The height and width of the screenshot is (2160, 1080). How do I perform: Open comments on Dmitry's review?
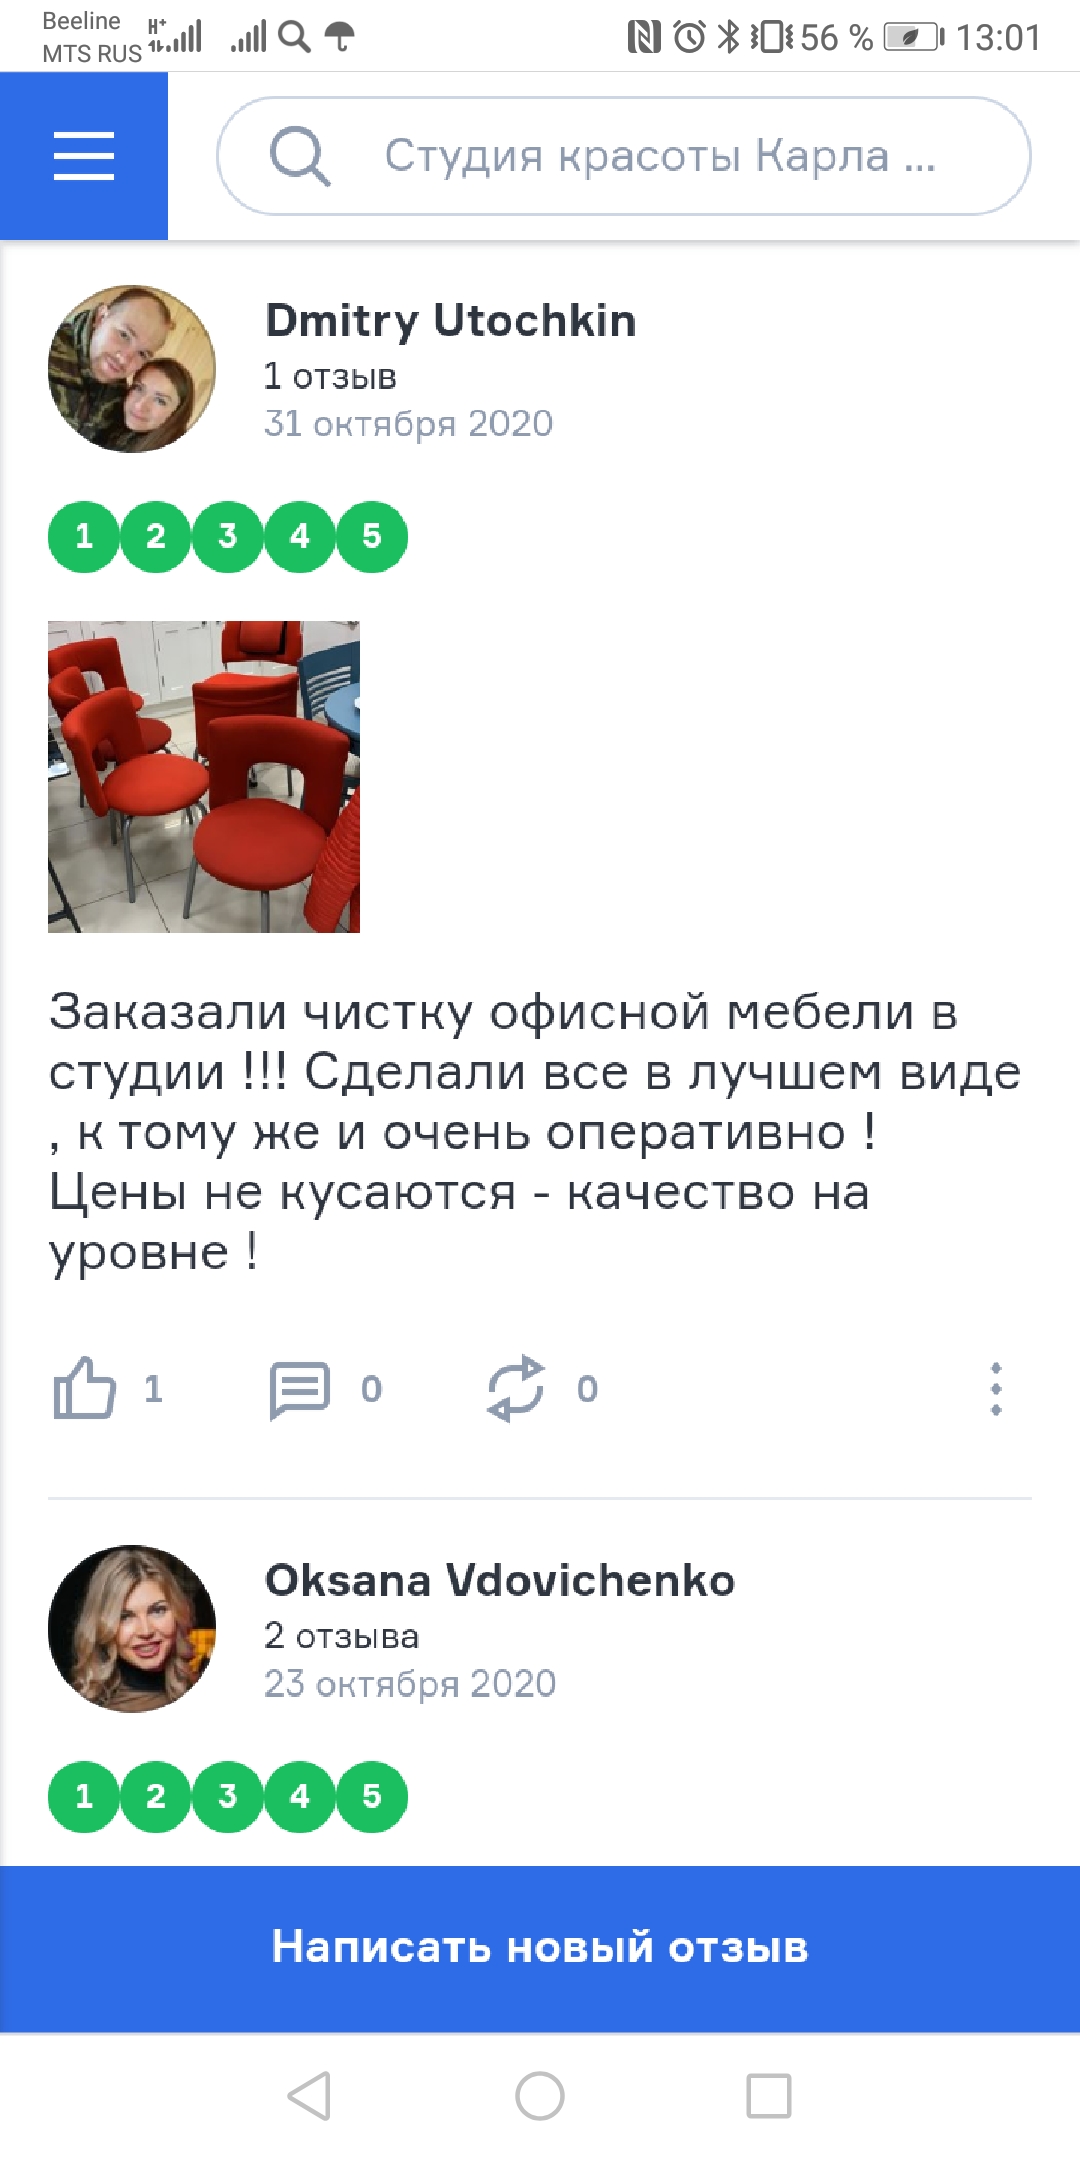[x=299, y=1389]
